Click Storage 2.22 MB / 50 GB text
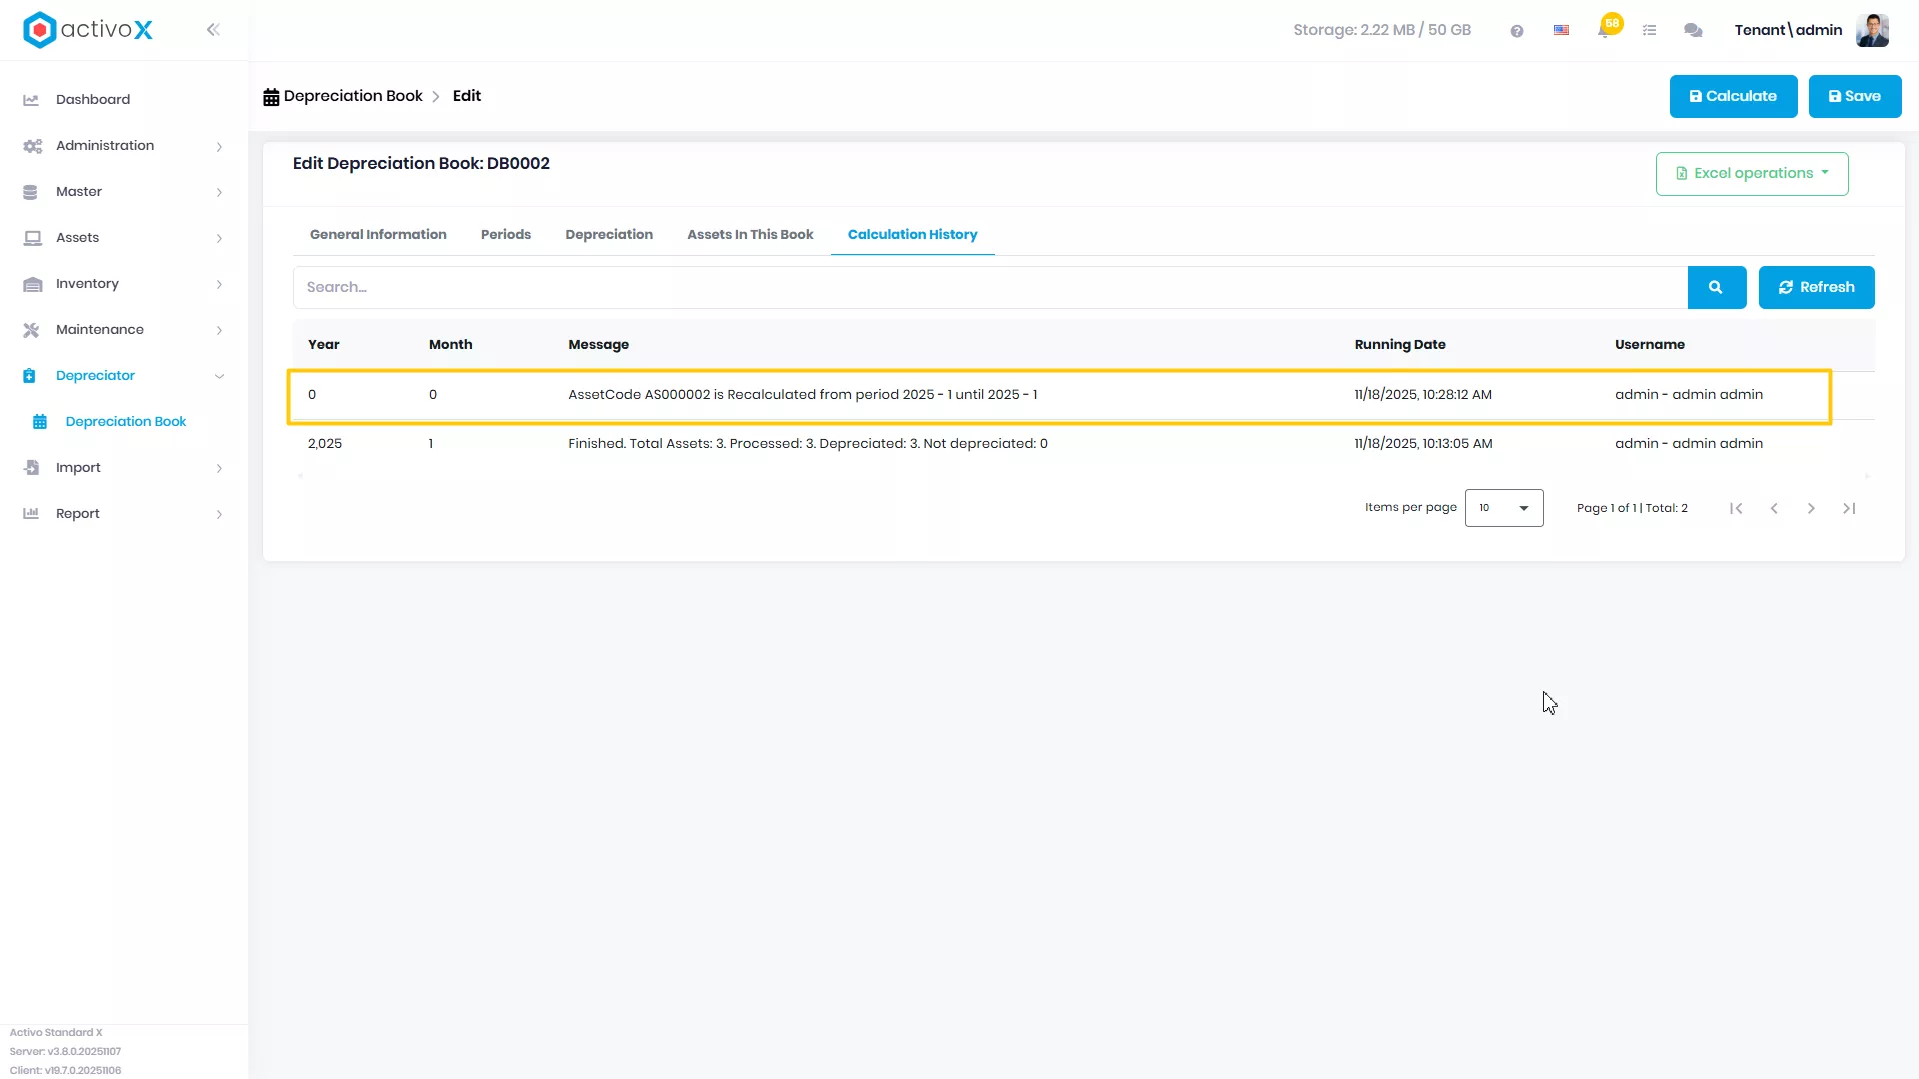This screenshot has height=1079, width=1919. (x=1382, y=30)
